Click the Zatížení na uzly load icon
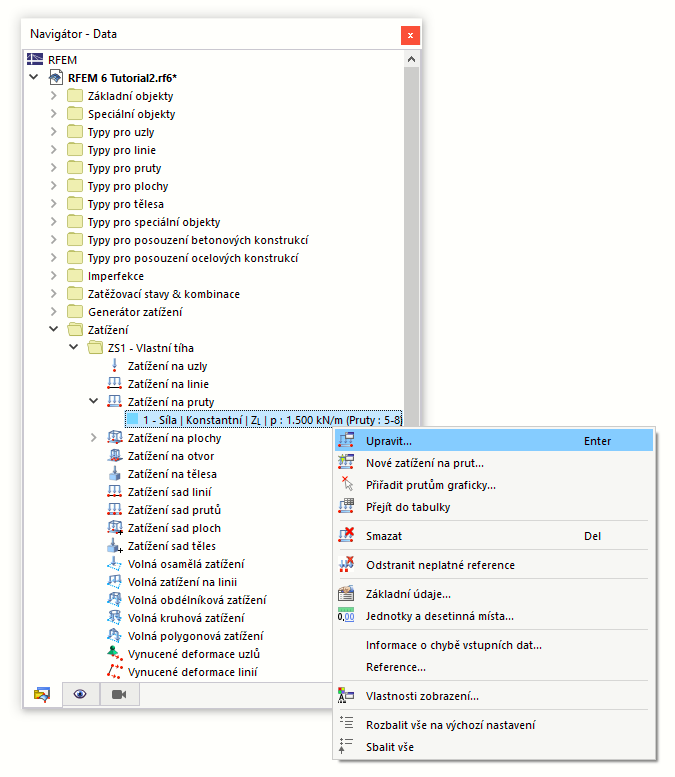 [x=114, y=366]
